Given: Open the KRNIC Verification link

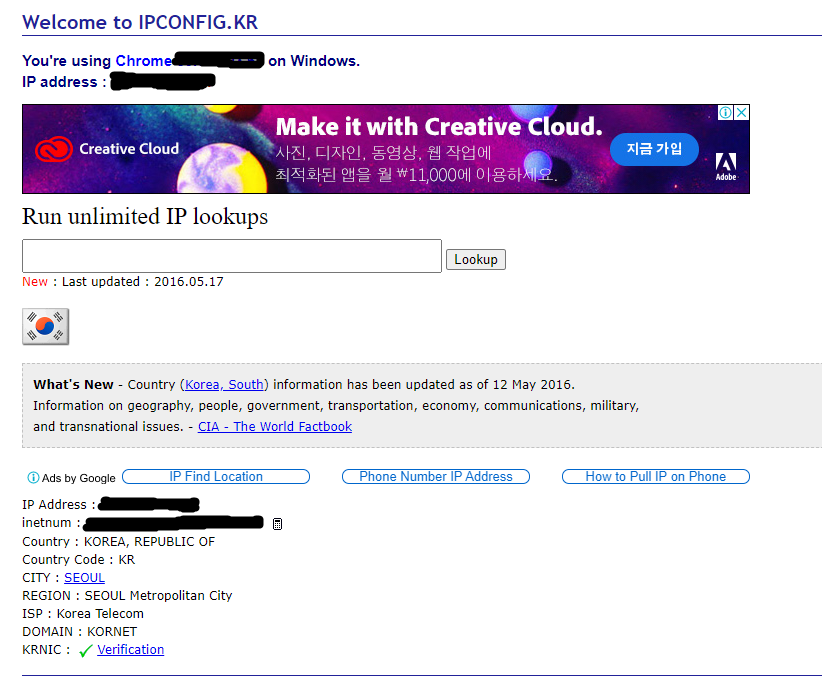Looking at the screenshot, I should click(x=131, y=649).
